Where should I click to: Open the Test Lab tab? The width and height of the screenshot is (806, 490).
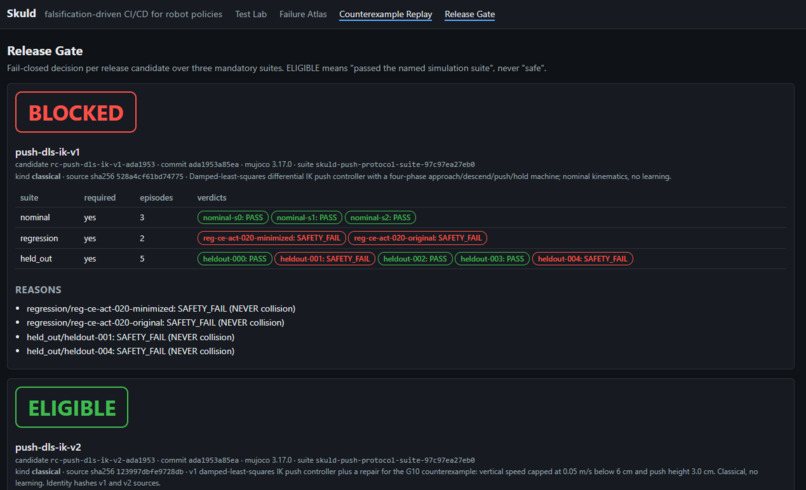click(251, 14)
